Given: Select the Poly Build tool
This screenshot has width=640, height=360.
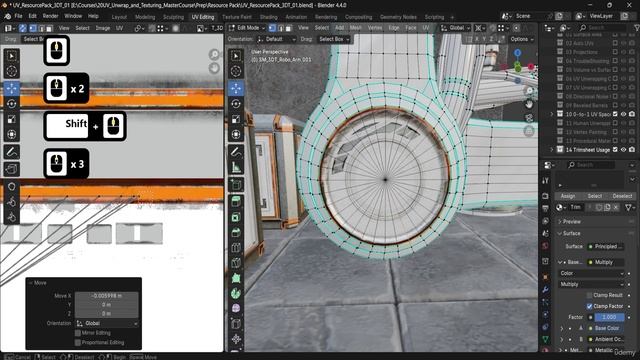Looking at the screenshot, I should [236, 278].
